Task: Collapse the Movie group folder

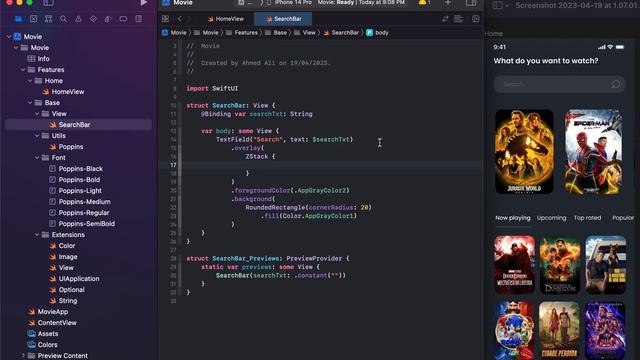Action: (16, 48)
